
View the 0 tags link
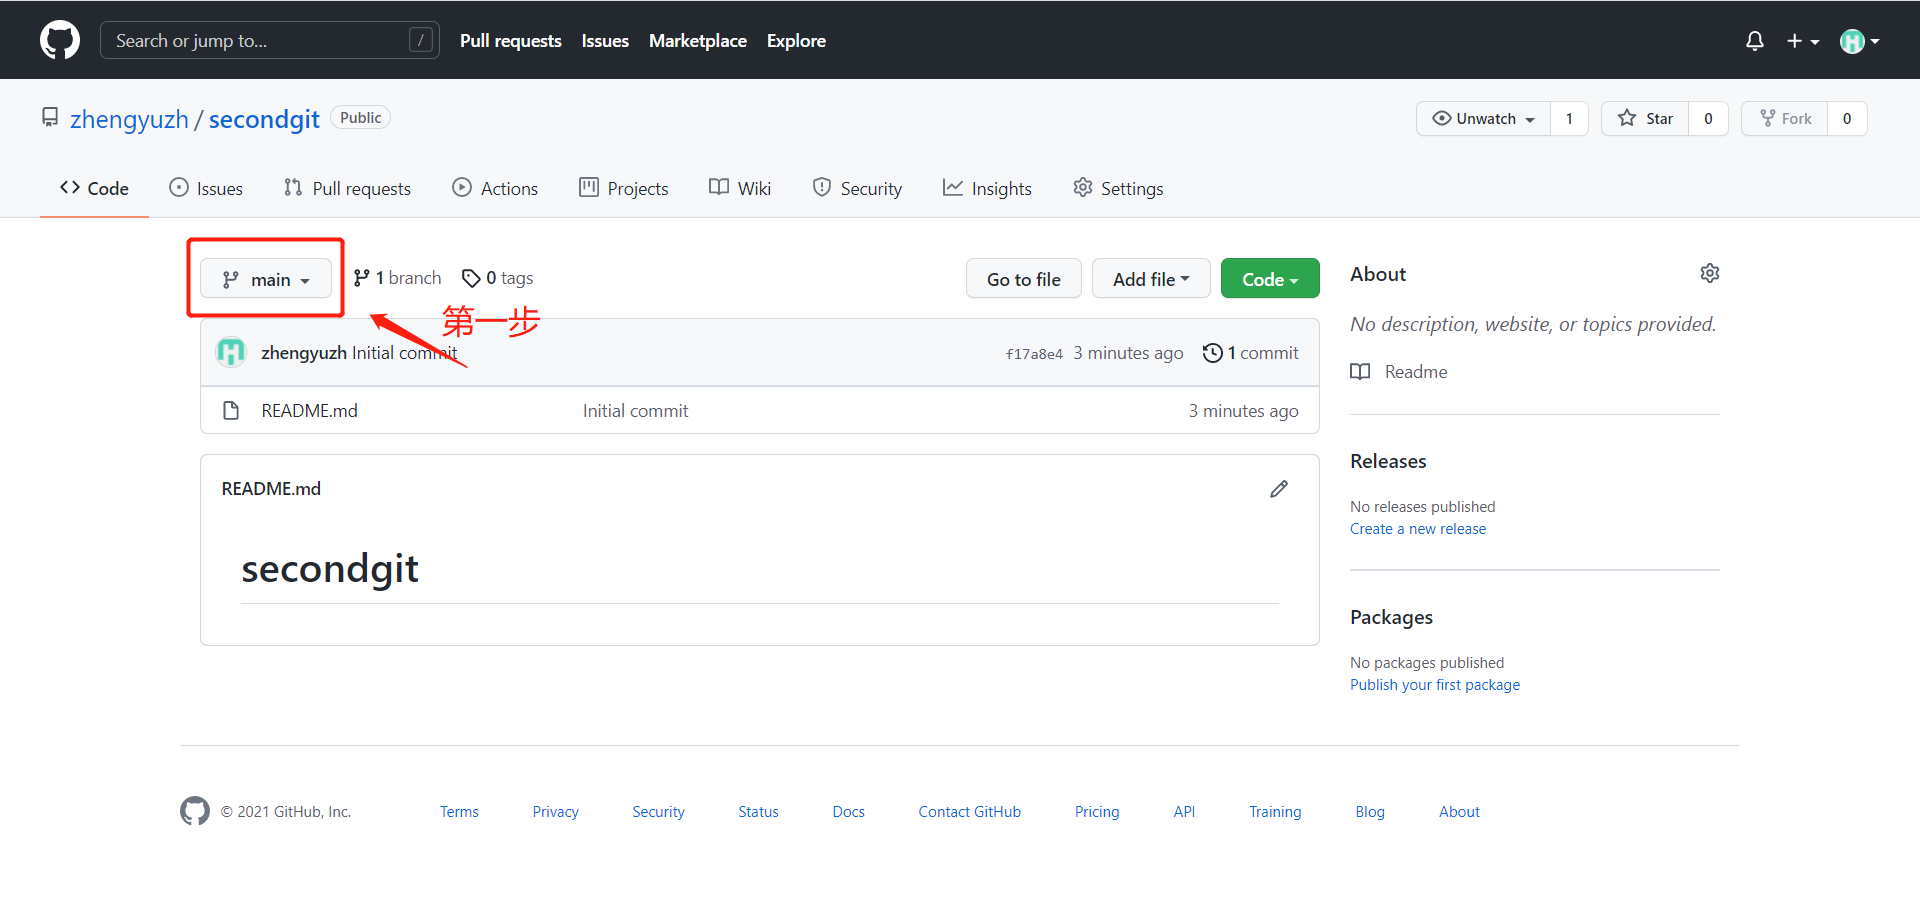tap(497, 278)
